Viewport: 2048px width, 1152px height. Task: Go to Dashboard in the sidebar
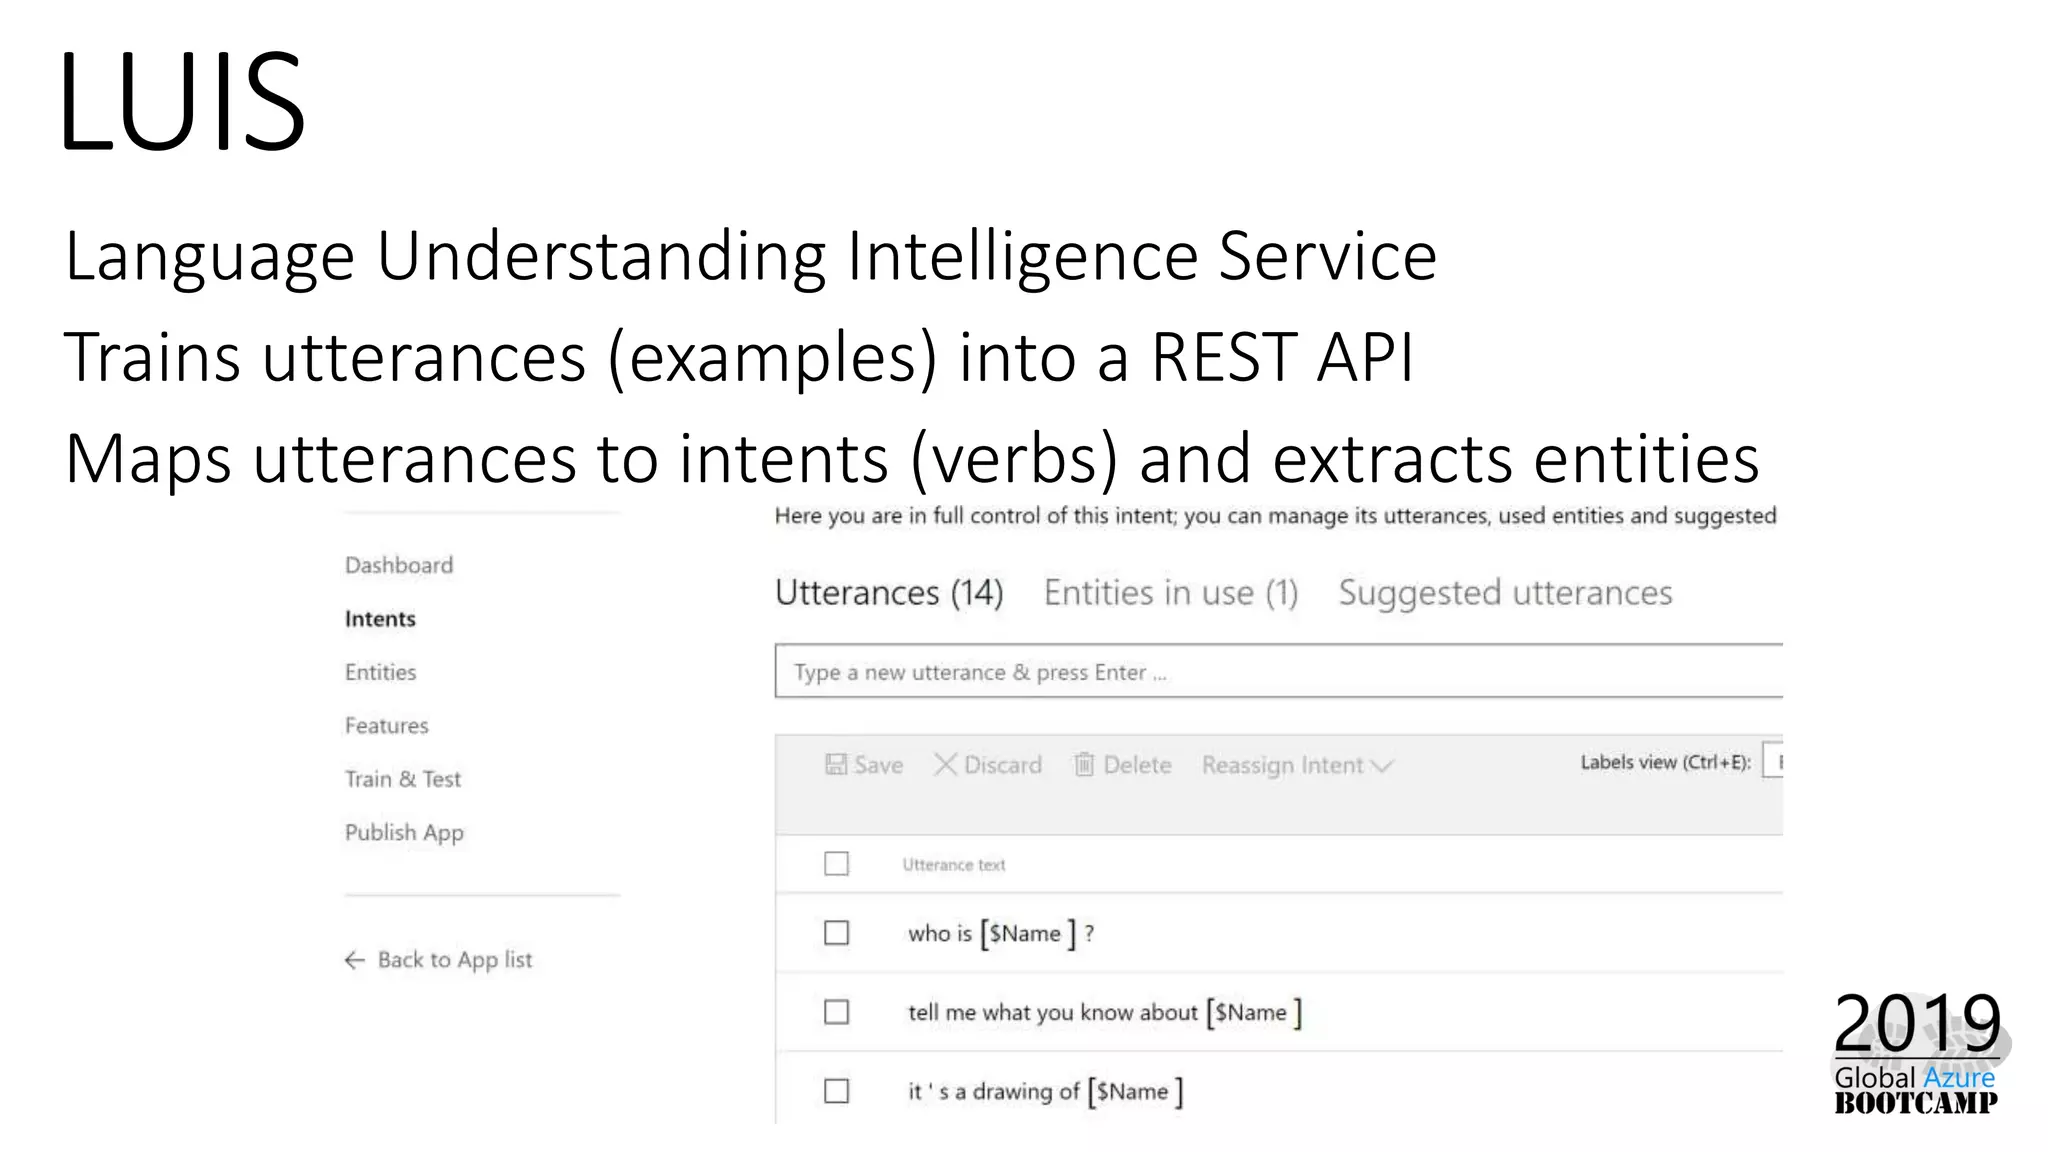(x=399, y=566)
